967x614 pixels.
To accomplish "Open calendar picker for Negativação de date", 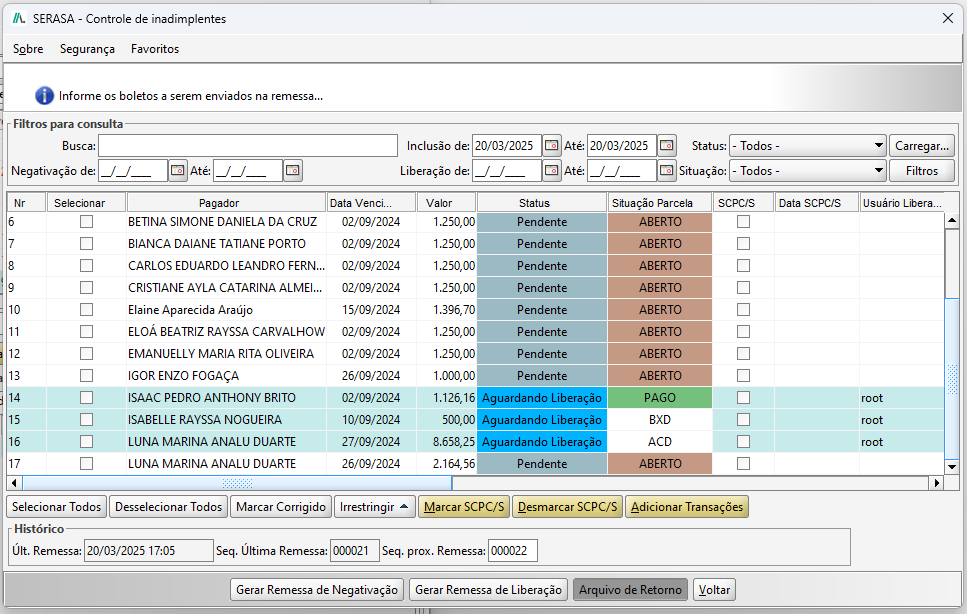I will [x=178, y=171].
